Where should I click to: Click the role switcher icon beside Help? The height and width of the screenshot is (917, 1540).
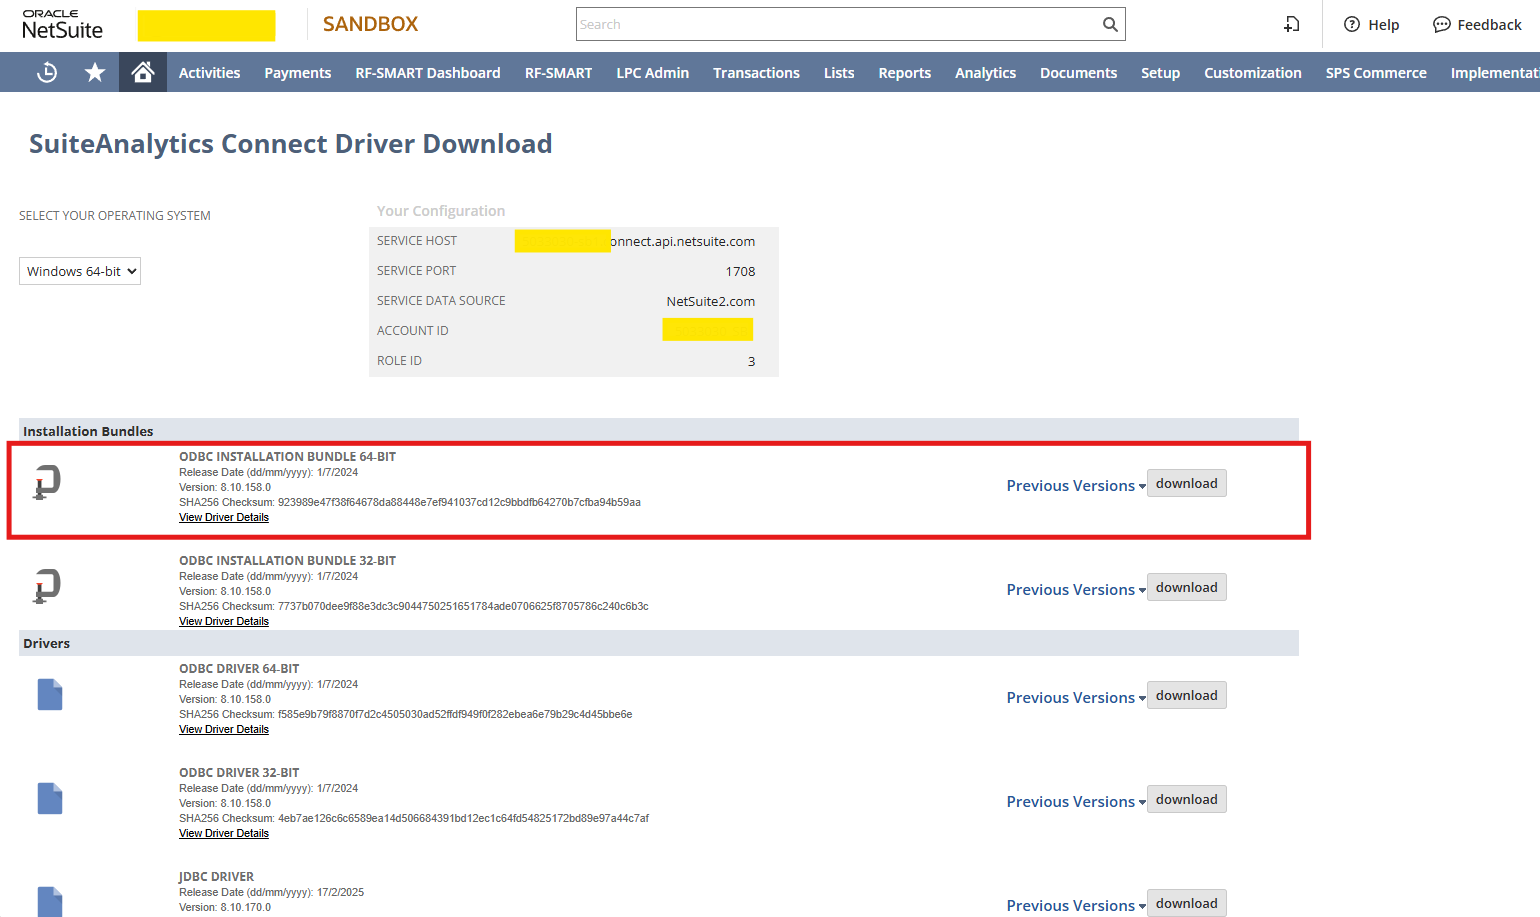[1292, 25]
